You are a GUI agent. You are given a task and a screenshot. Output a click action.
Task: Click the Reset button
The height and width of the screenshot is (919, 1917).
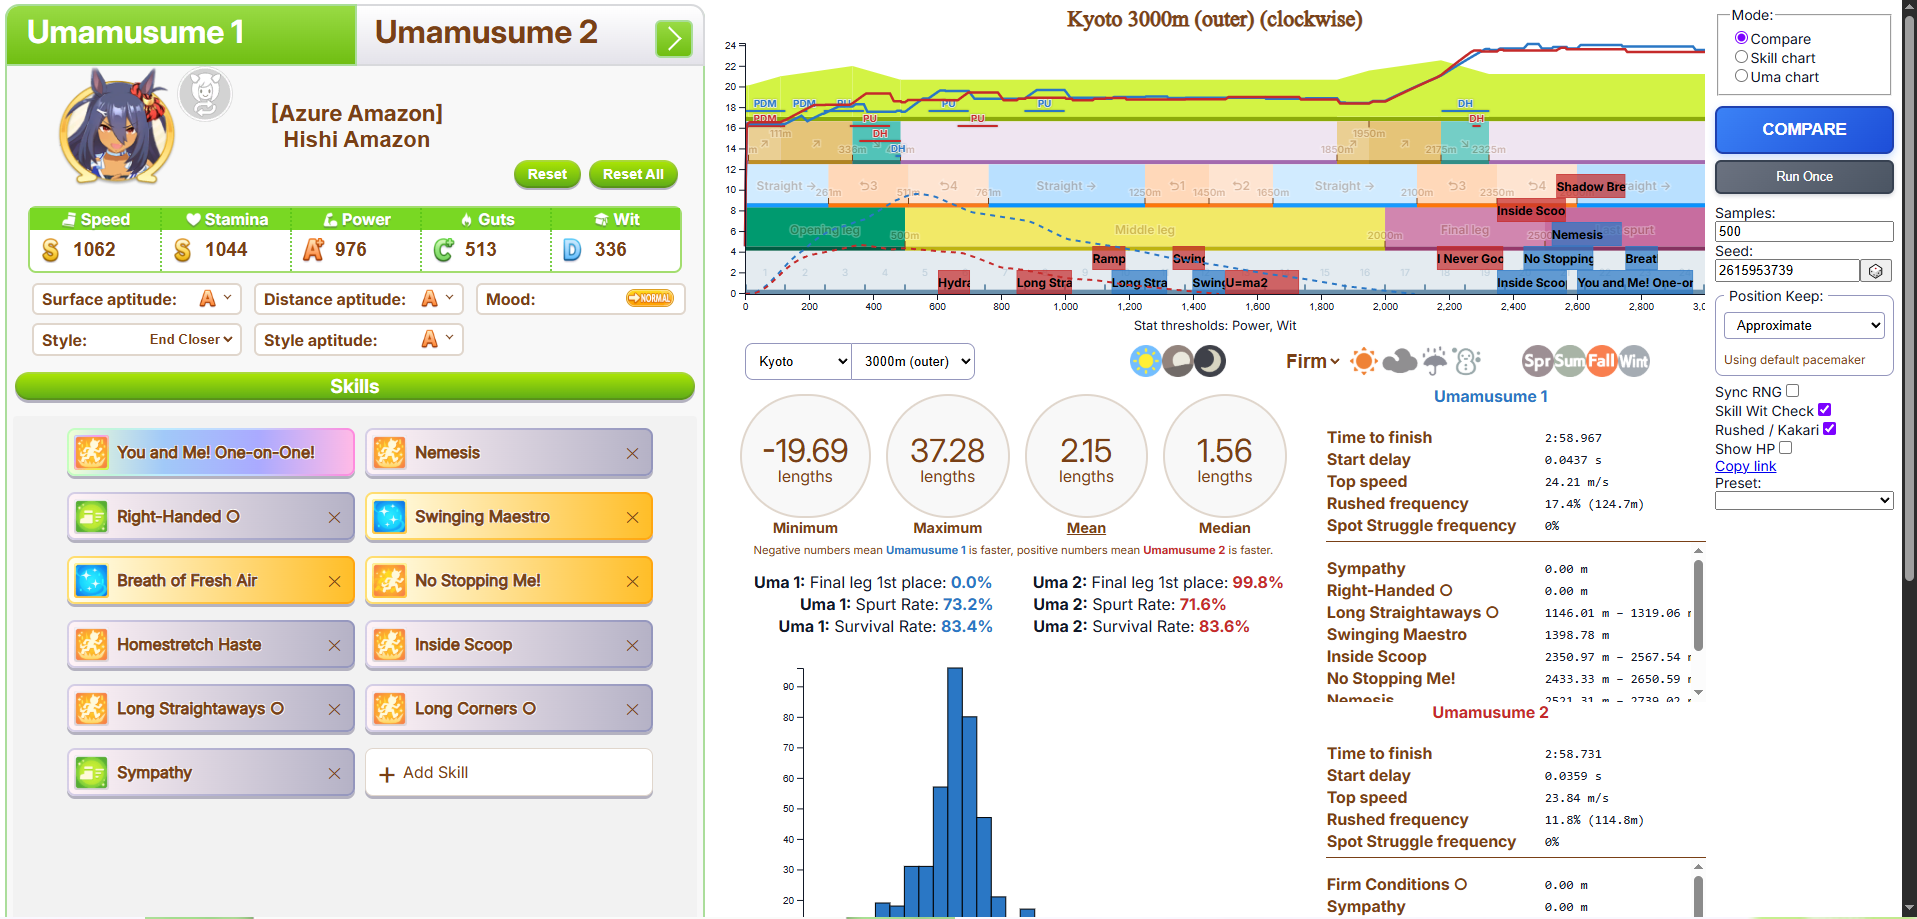(547, 174)
